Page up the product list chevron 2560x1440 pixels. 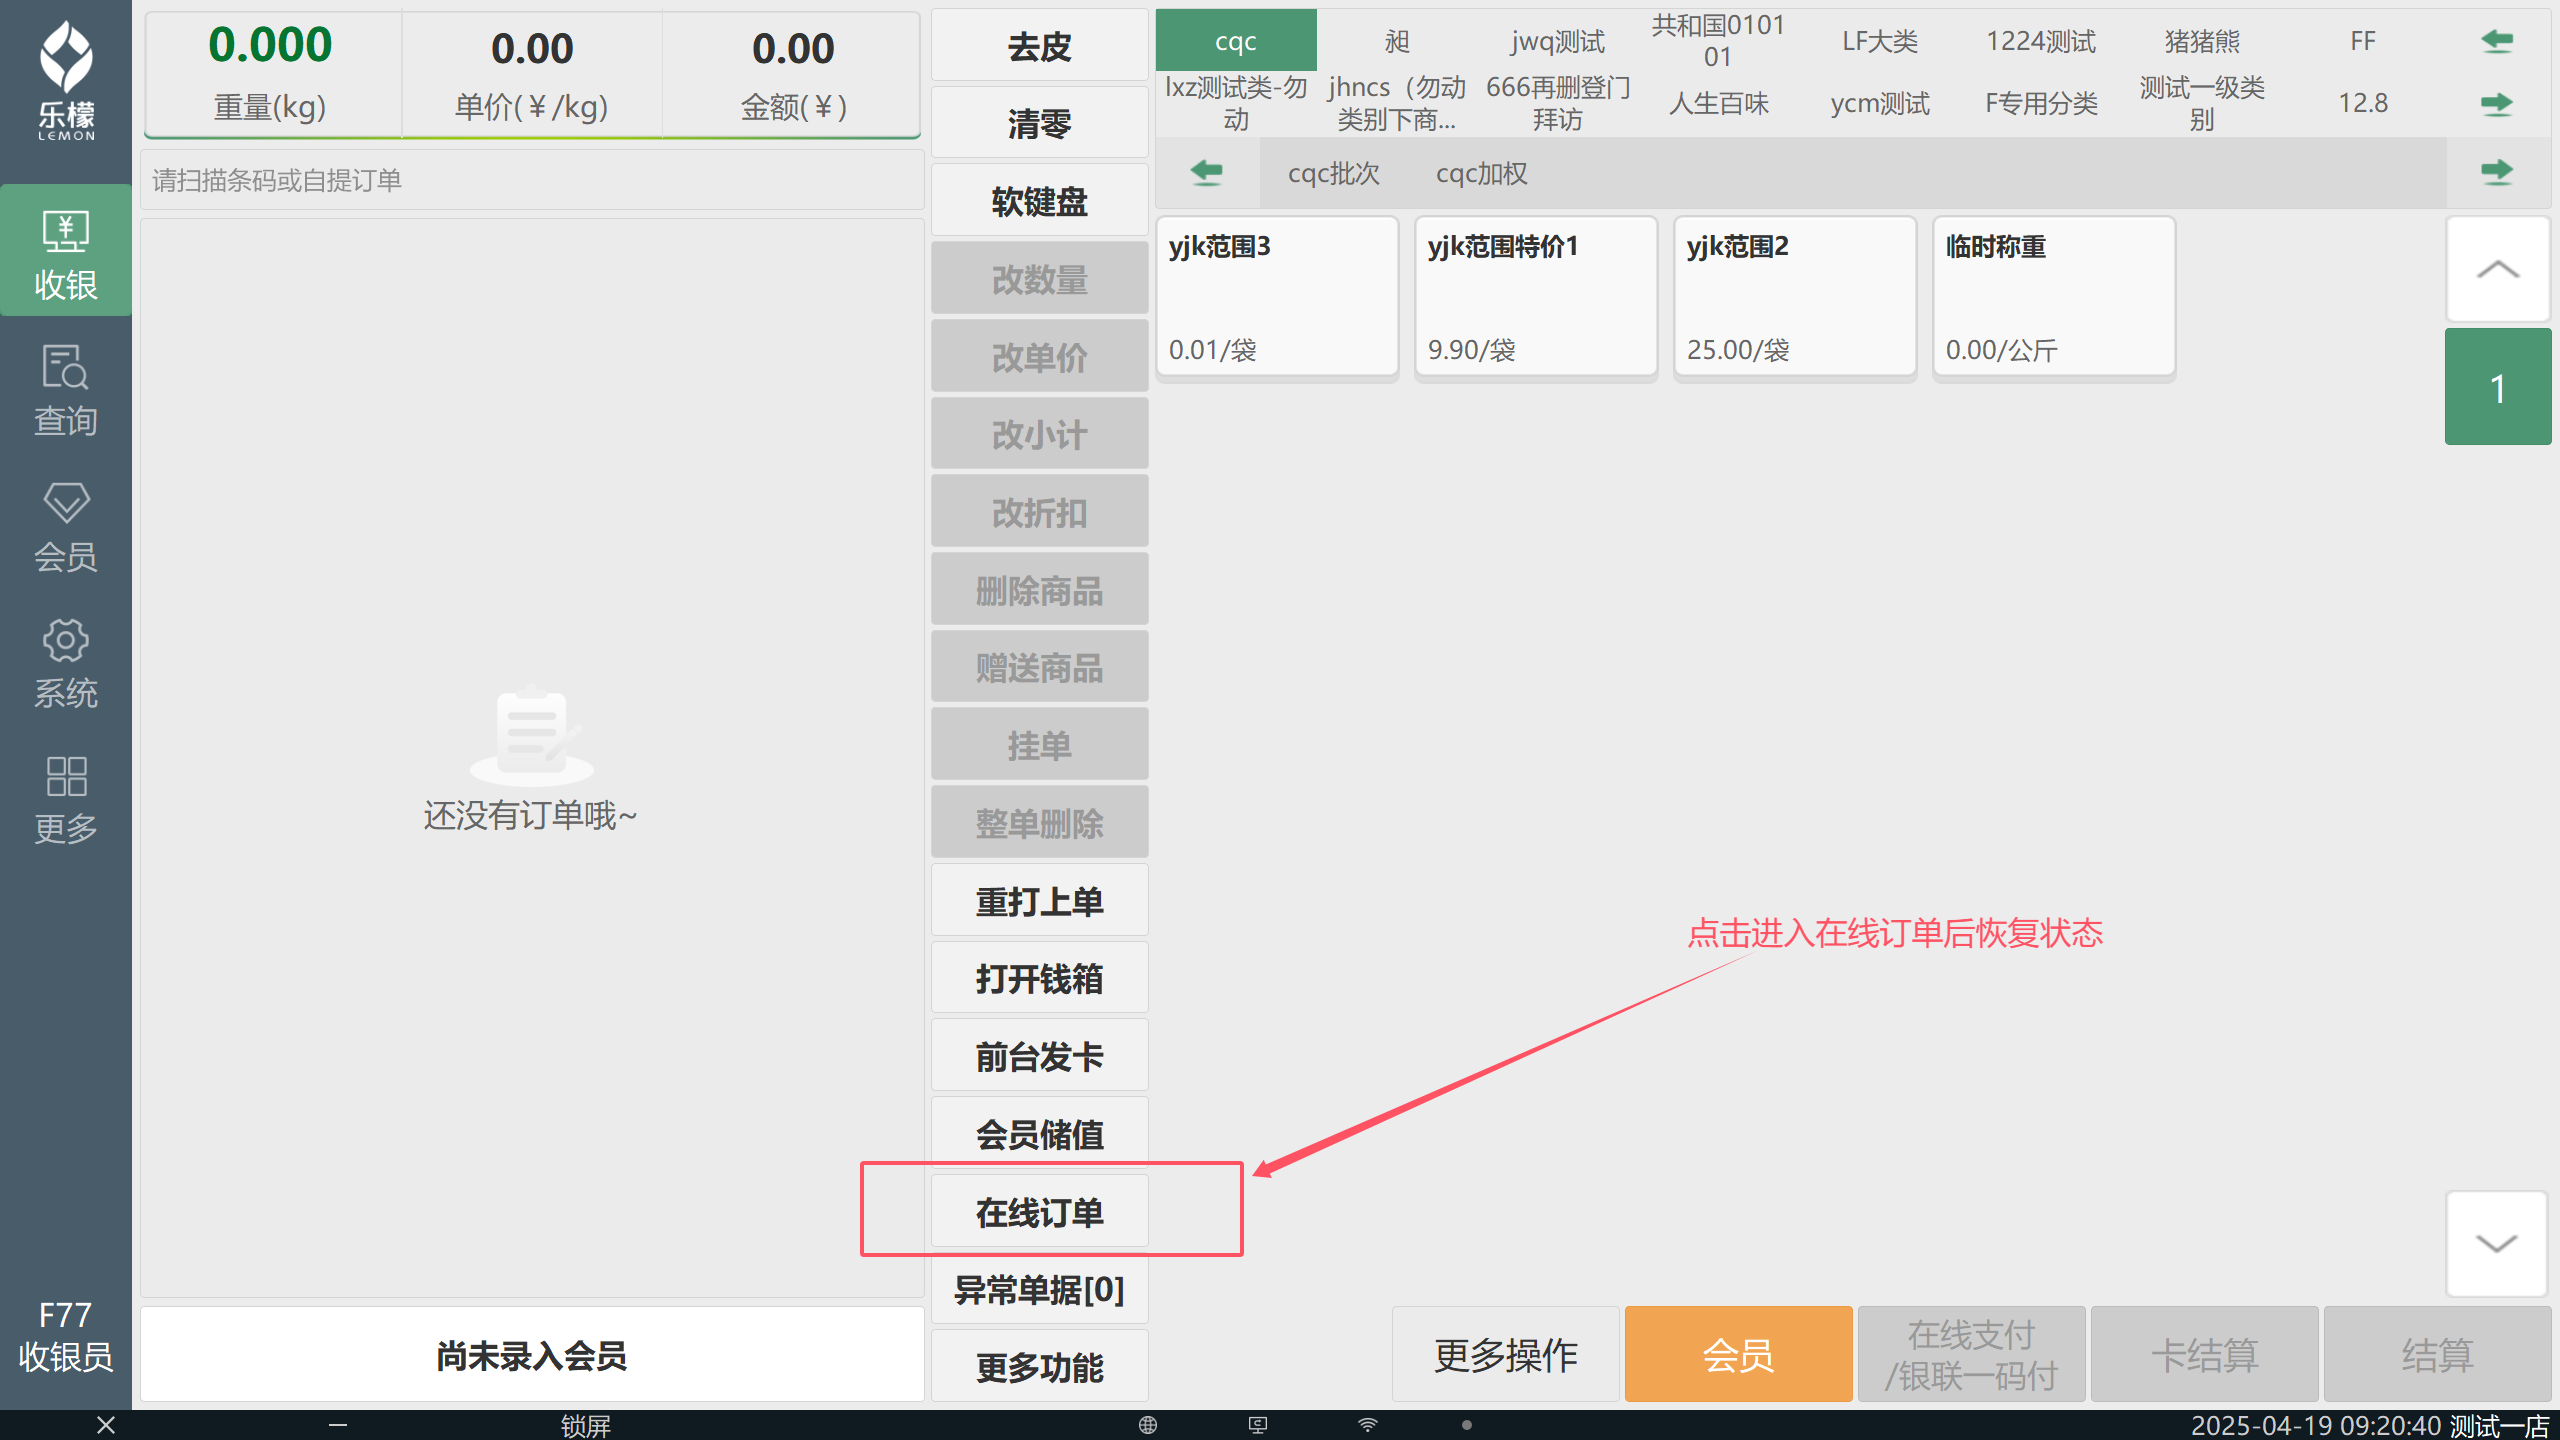pyautogui.click(x=2497, y=269)
